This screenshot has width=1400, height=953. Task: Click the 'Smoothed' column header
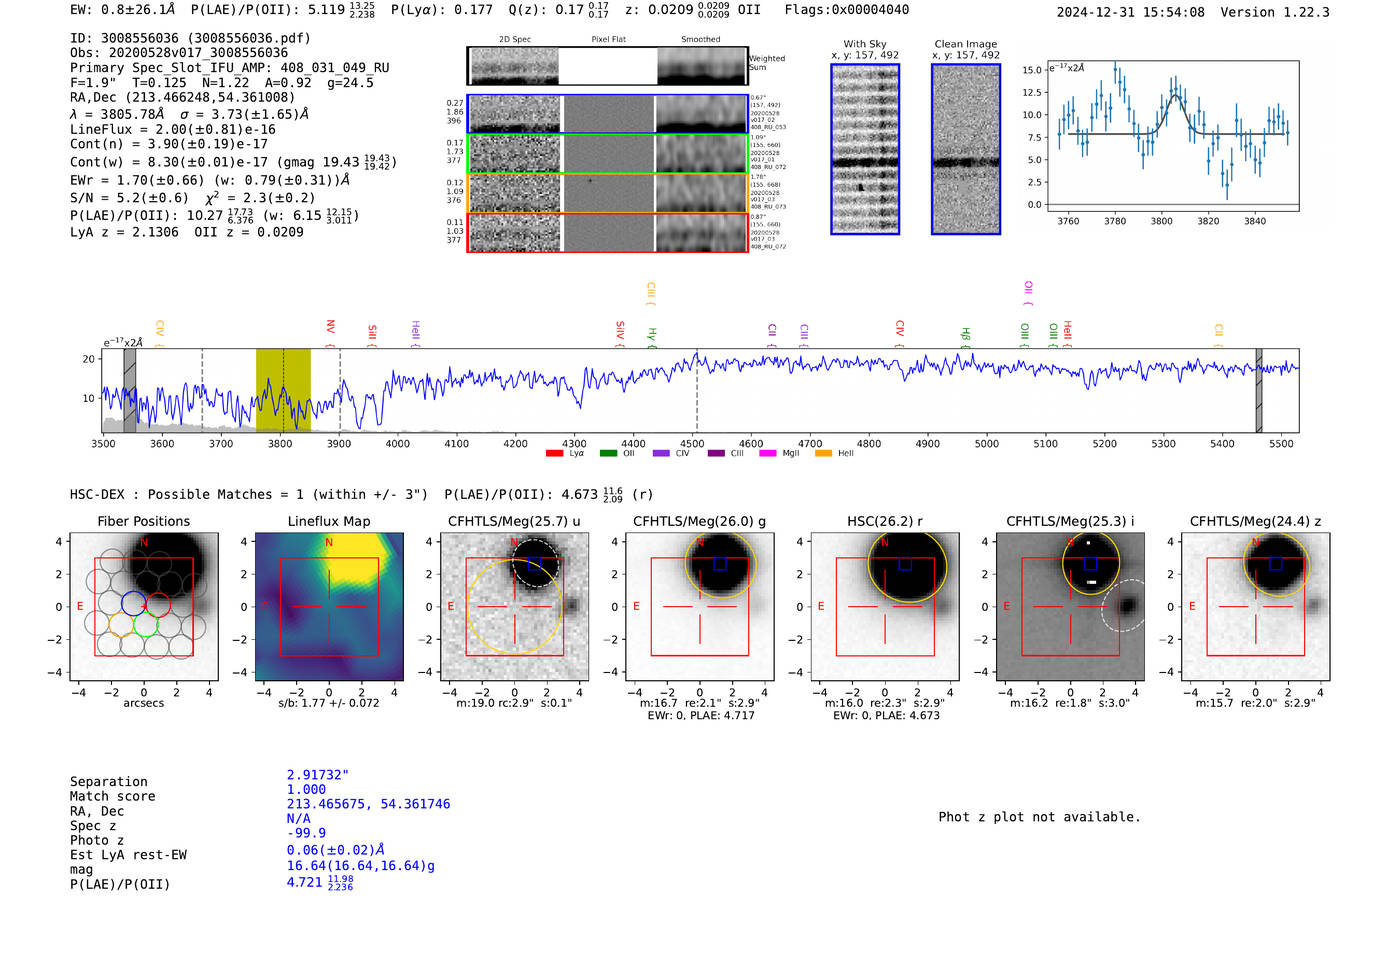pos(700,39)
